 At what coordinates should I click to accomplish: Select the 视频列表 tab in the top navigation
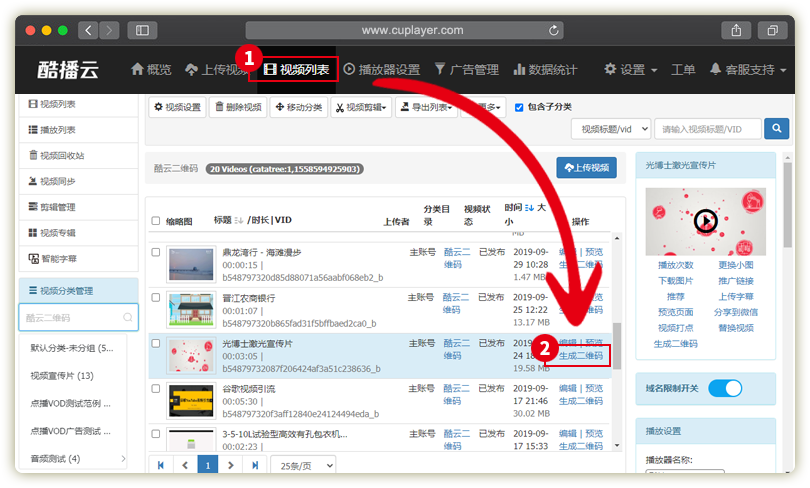click(296, 69)
